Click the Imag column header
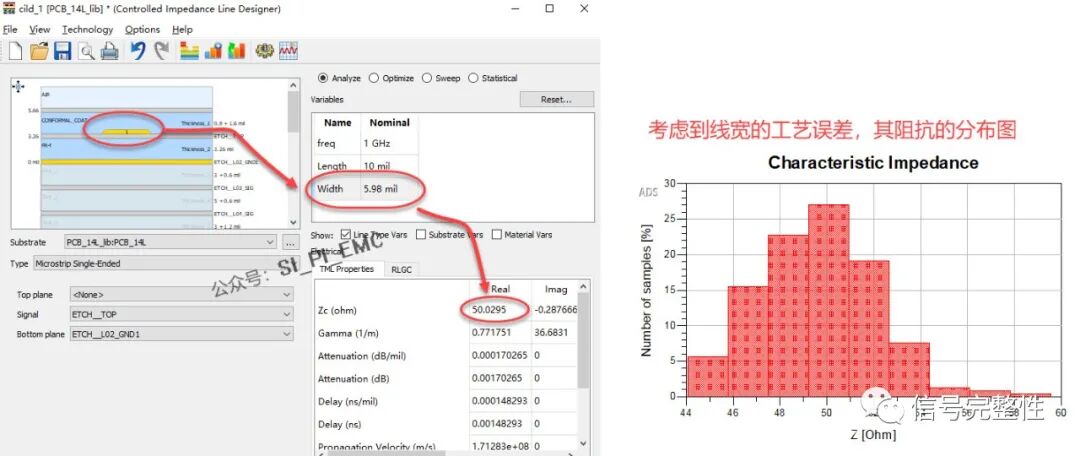This screenshot has height=456, width=1080. click(556, 289)
